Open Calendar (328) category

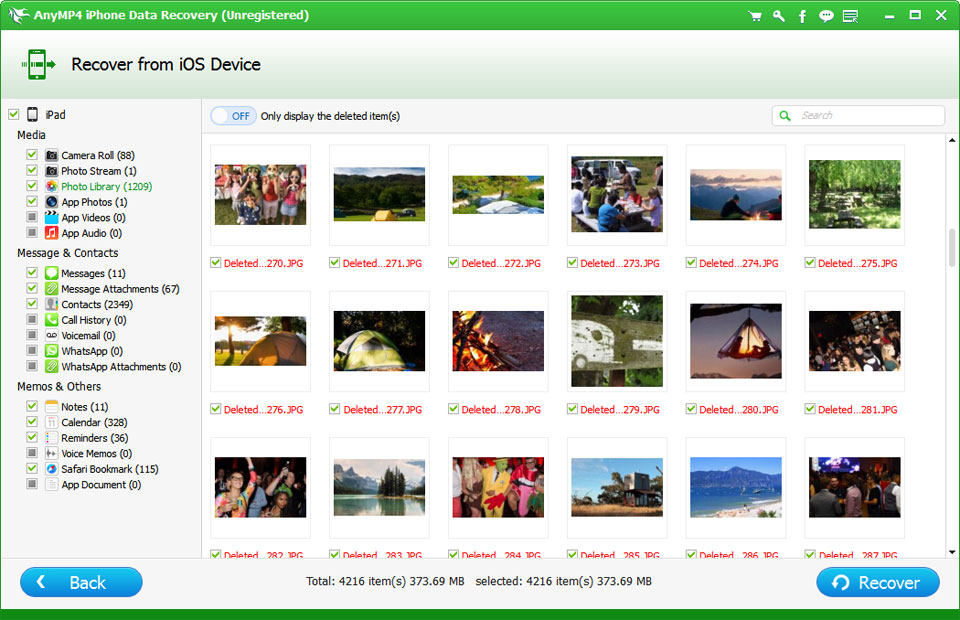coord(94,422)
